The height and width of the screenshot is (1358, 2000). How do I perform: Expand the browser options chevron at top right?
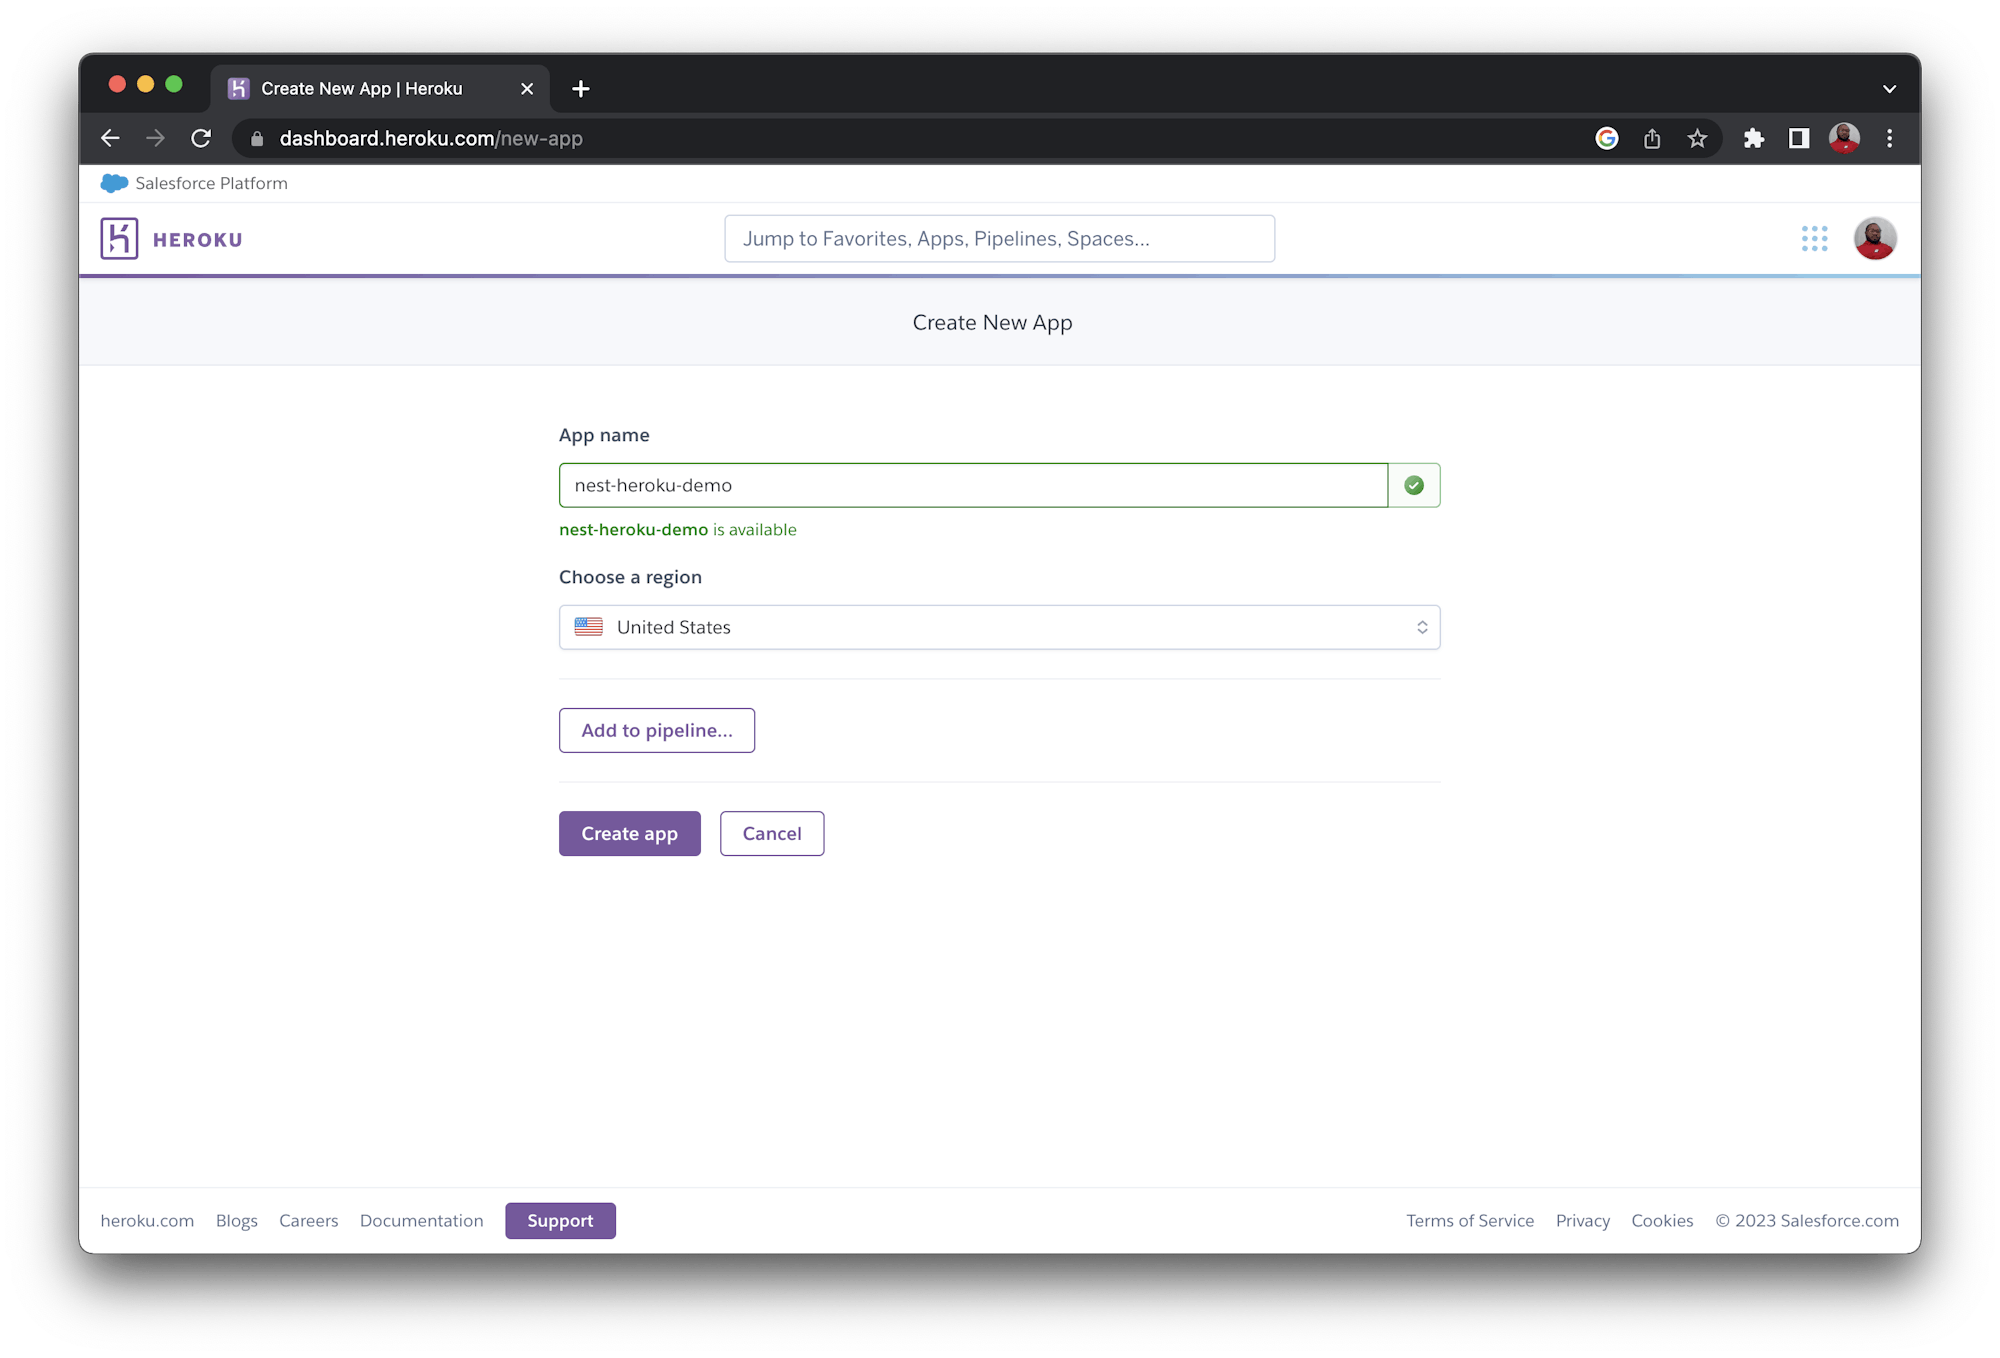click(x=1889, y=88)
